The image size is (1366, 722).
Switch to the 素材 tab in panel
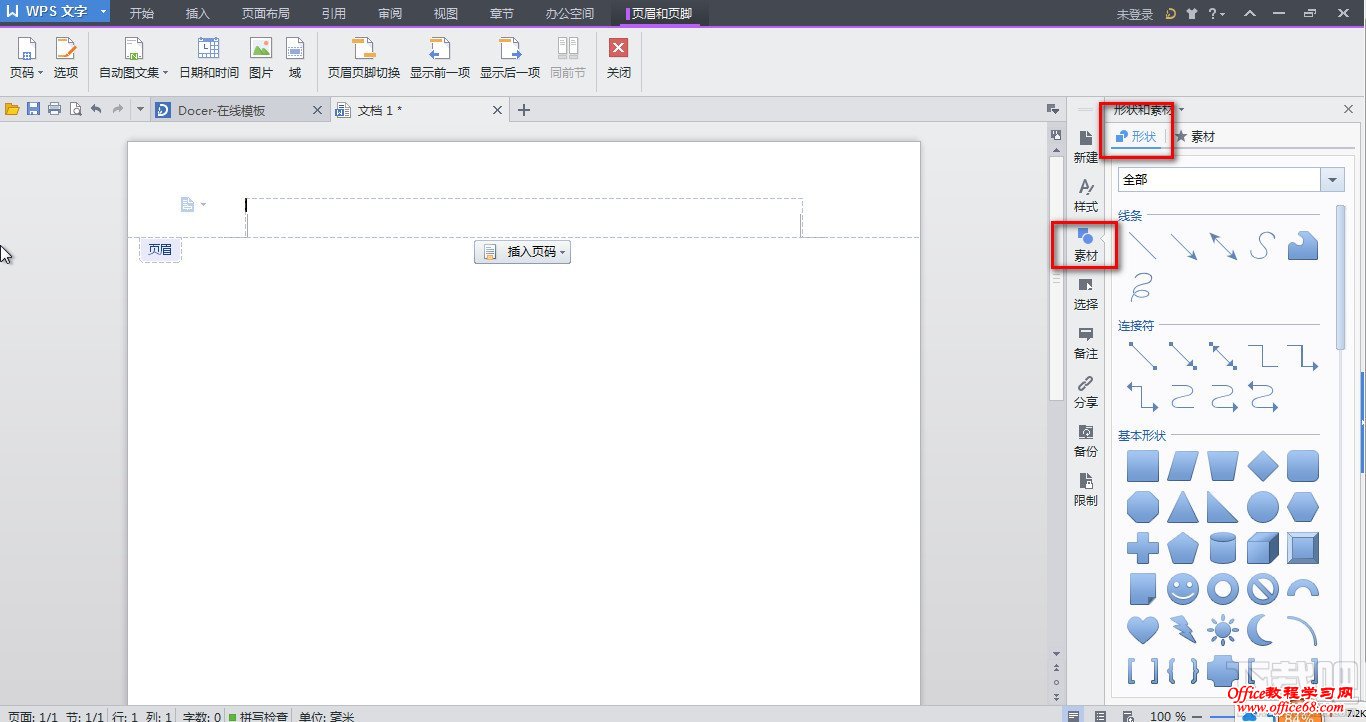click(x=1195, y=137)
